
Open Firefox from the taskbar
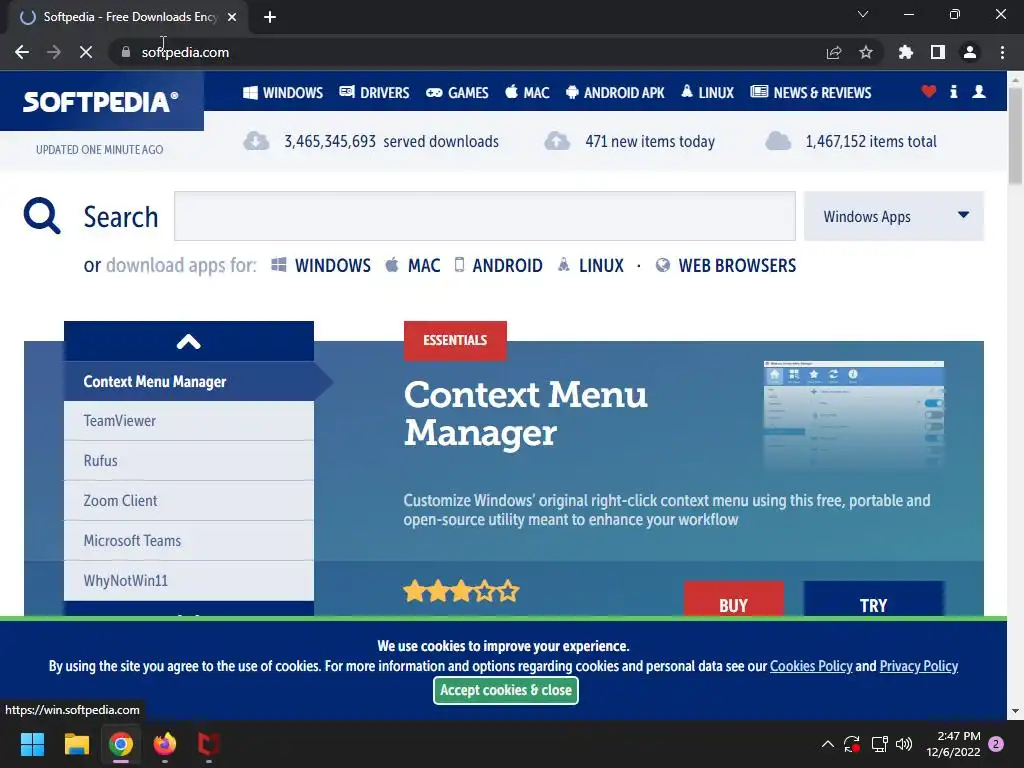point(165,744)
